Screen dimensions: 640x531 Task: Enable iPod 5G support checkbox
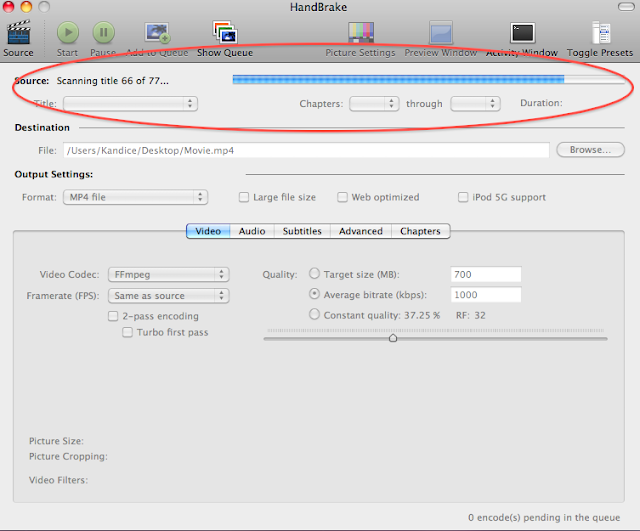[x=463, y=197]
